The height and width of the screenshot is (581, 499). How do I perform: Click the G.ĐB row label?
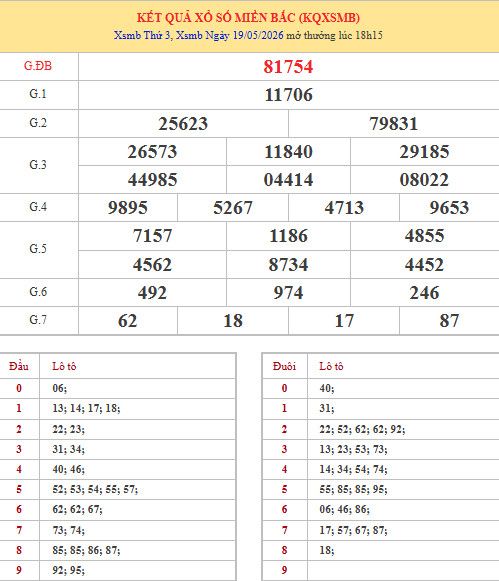[x=38, y=66]
